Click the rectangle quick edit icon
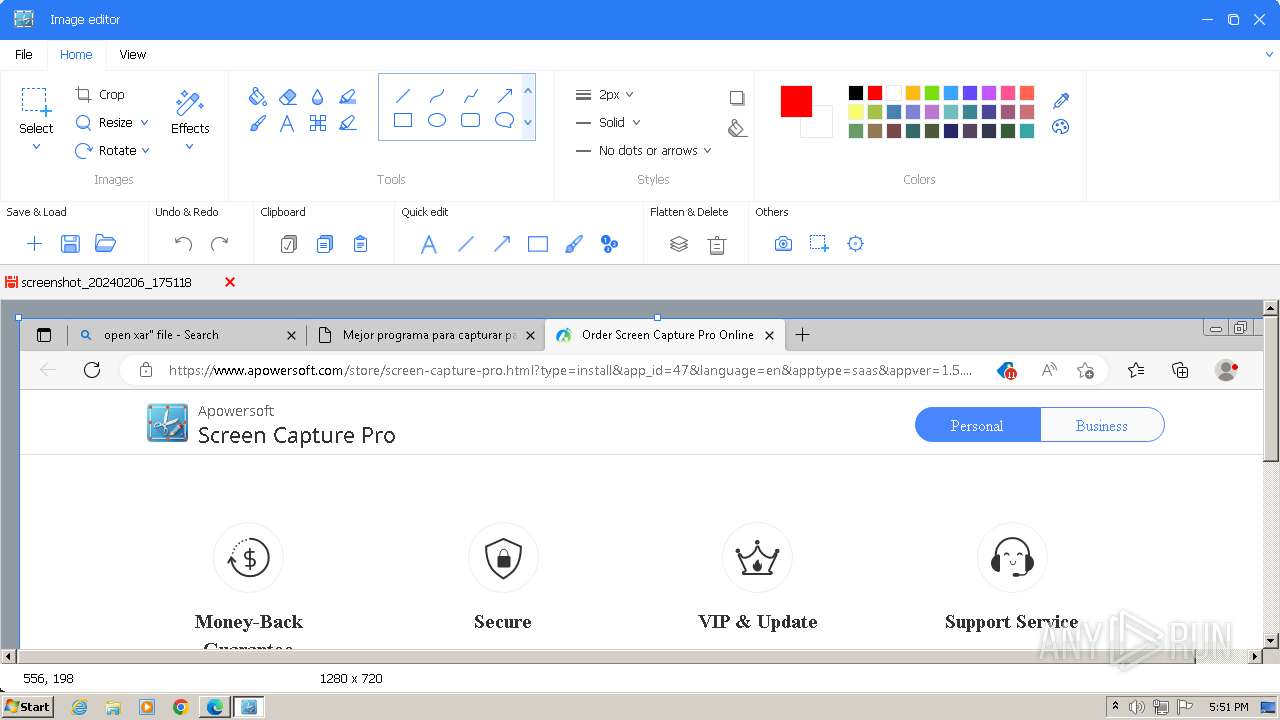1280x720 pixels. tap(538, 244)
